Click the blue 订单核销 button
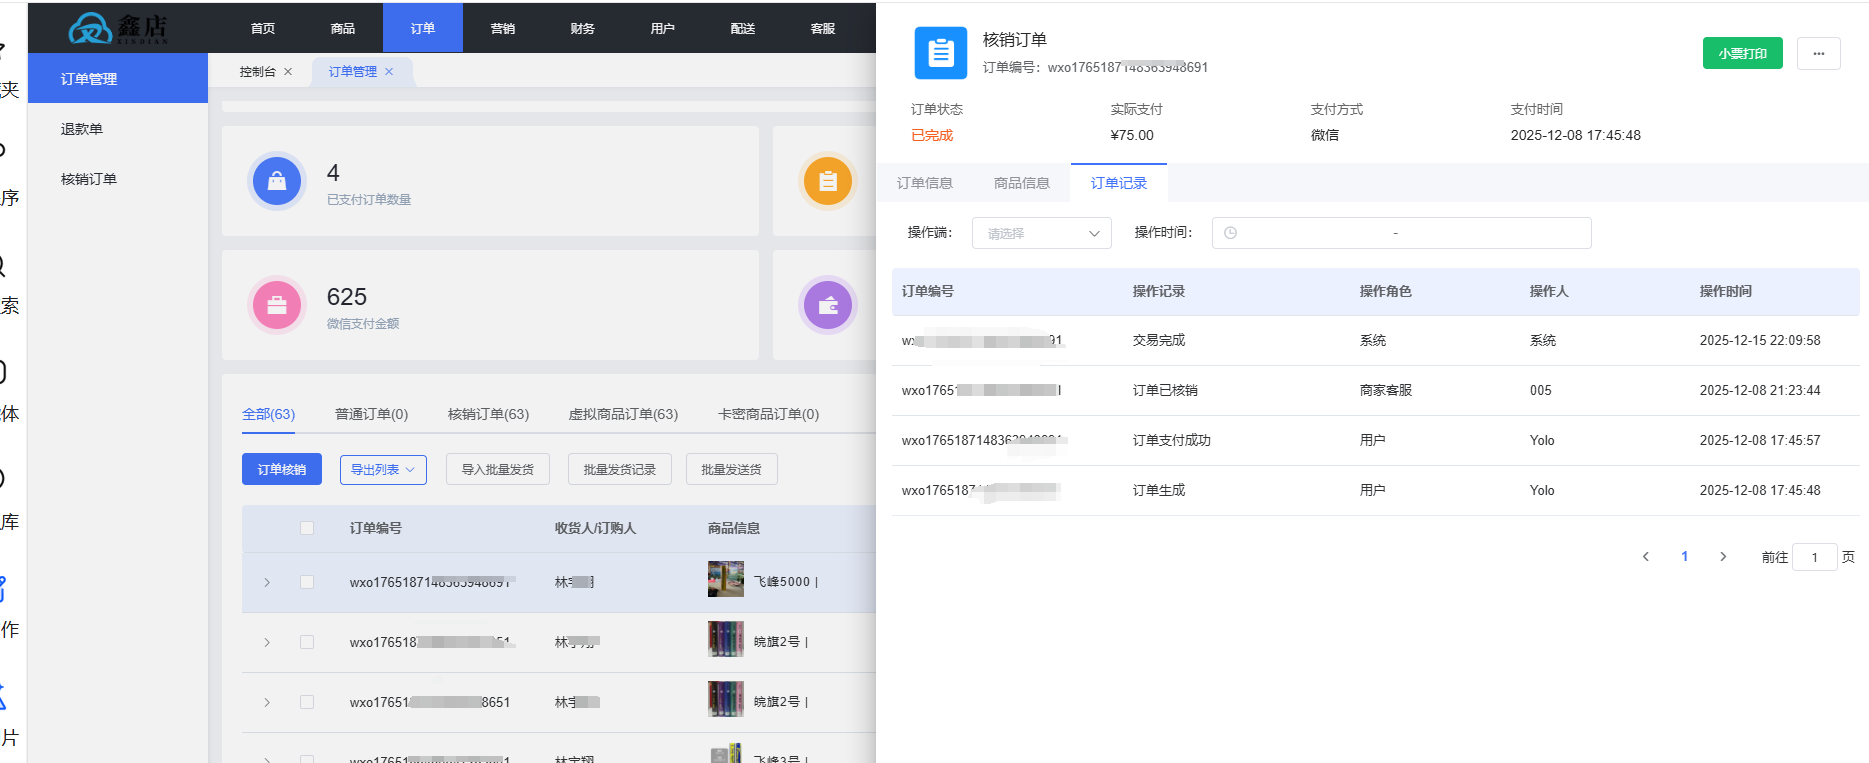1869x763 pixels. [281, 470]
